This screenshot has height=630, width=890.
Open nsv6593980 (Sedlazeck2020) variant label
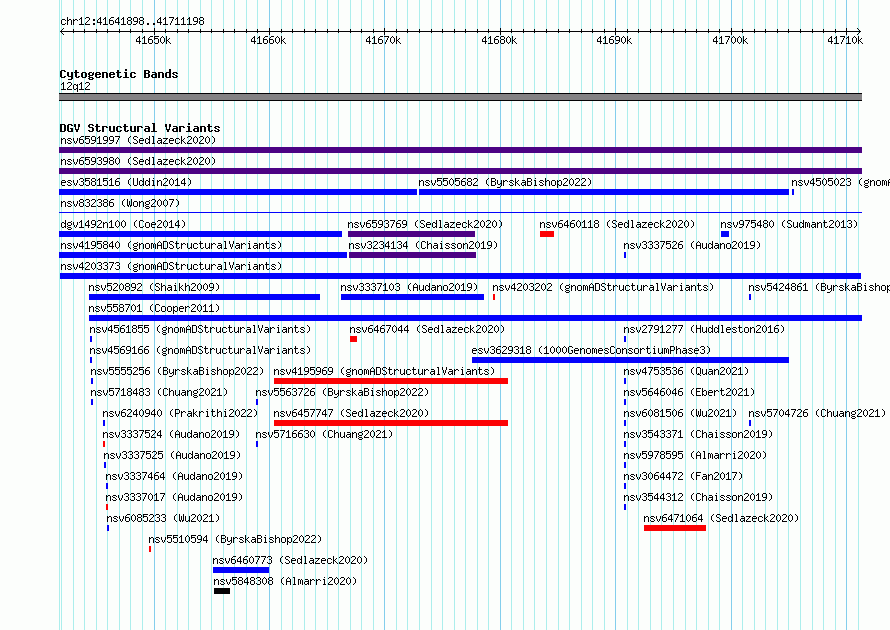[138, 161]
